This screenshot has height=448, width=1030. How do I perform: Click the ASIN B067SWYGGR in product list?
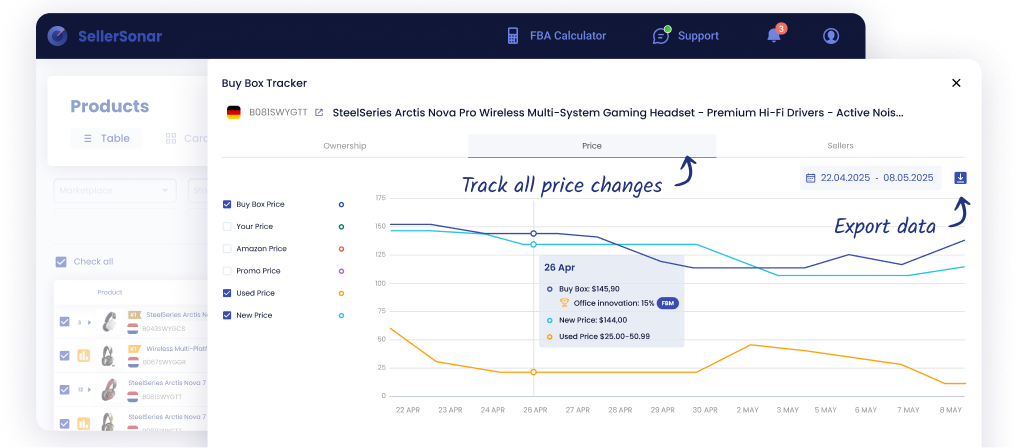pyautogui.click(x=164, y=362)
